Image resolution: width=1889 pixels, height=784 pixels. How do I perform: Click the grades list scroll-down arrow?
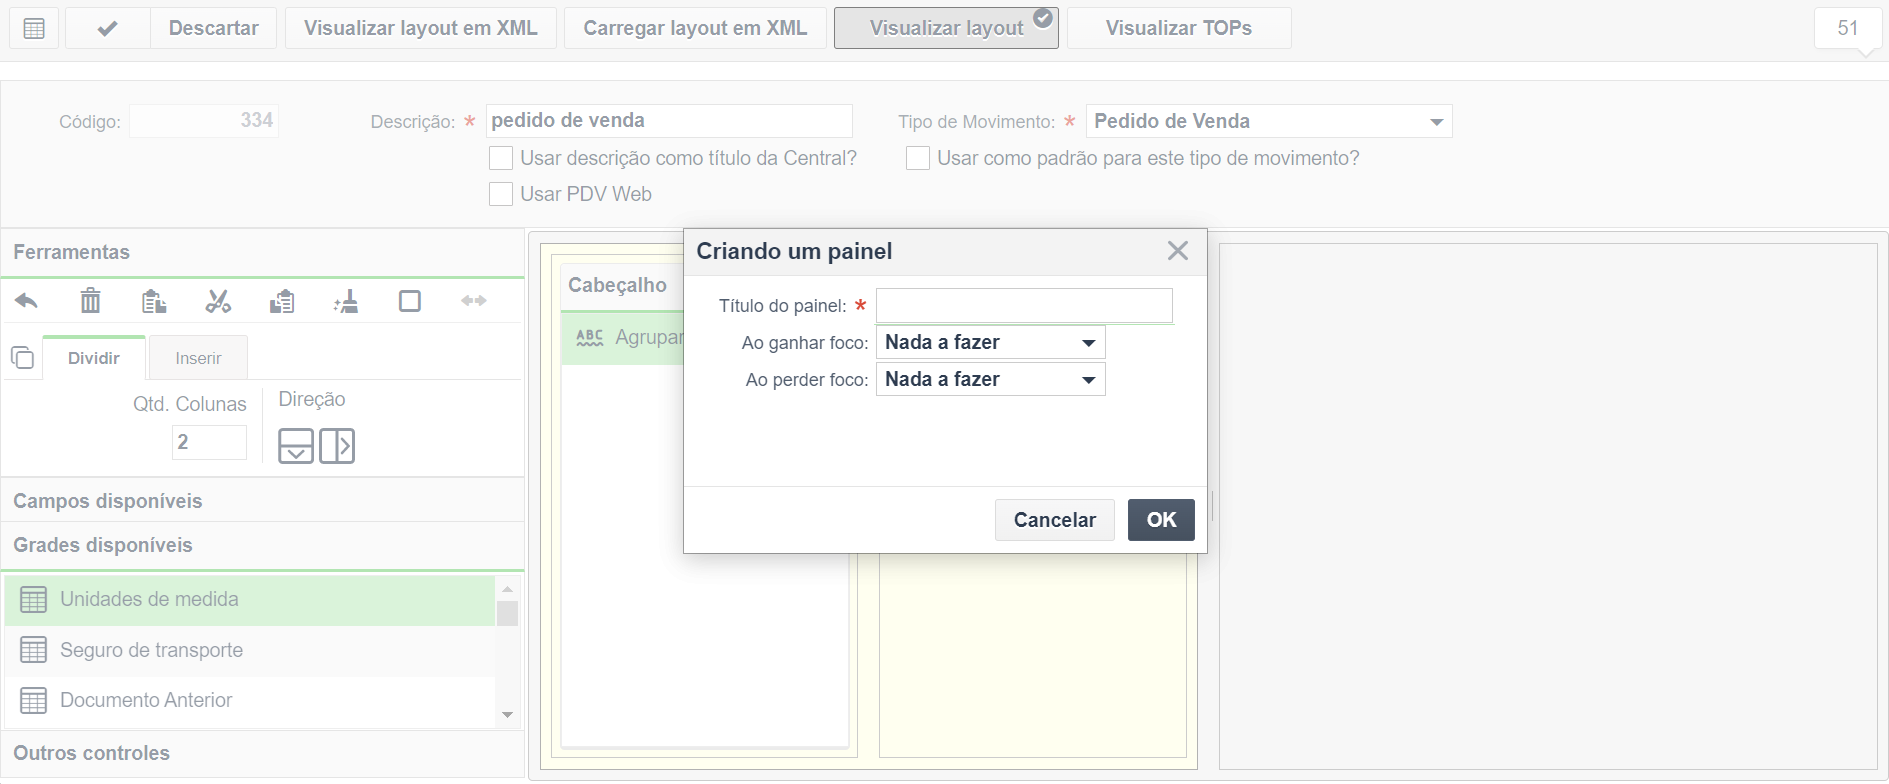click(x=507, y=715)
